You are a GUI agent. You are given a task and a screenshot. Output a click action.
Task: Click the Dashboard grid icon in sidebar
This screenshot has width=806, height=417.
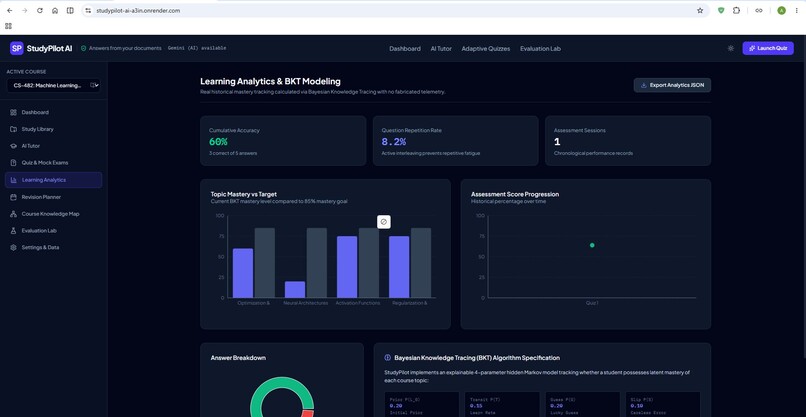[x=13, y=113]
